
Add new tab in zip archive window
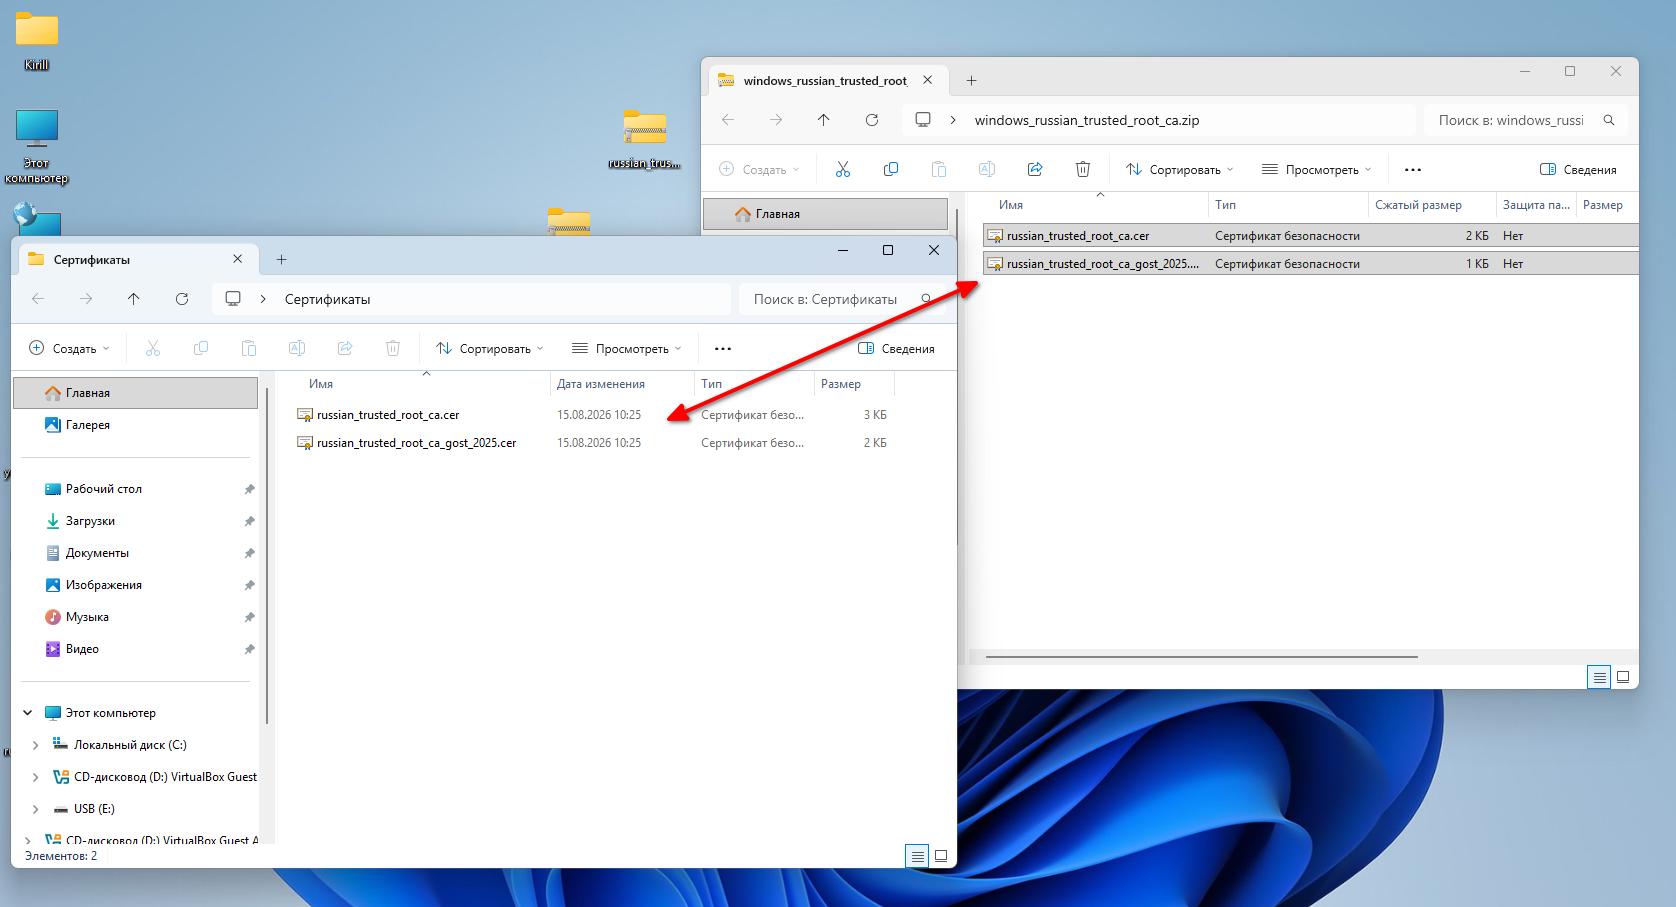point(972,81)
